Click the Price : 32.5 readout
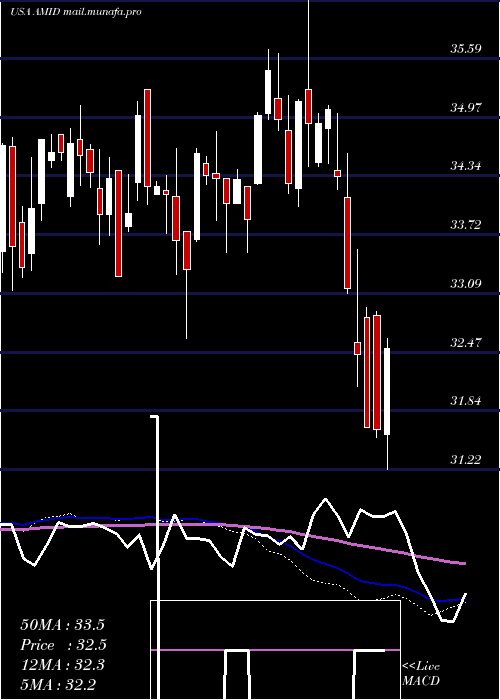500x700 pixels. click(64, 645)
